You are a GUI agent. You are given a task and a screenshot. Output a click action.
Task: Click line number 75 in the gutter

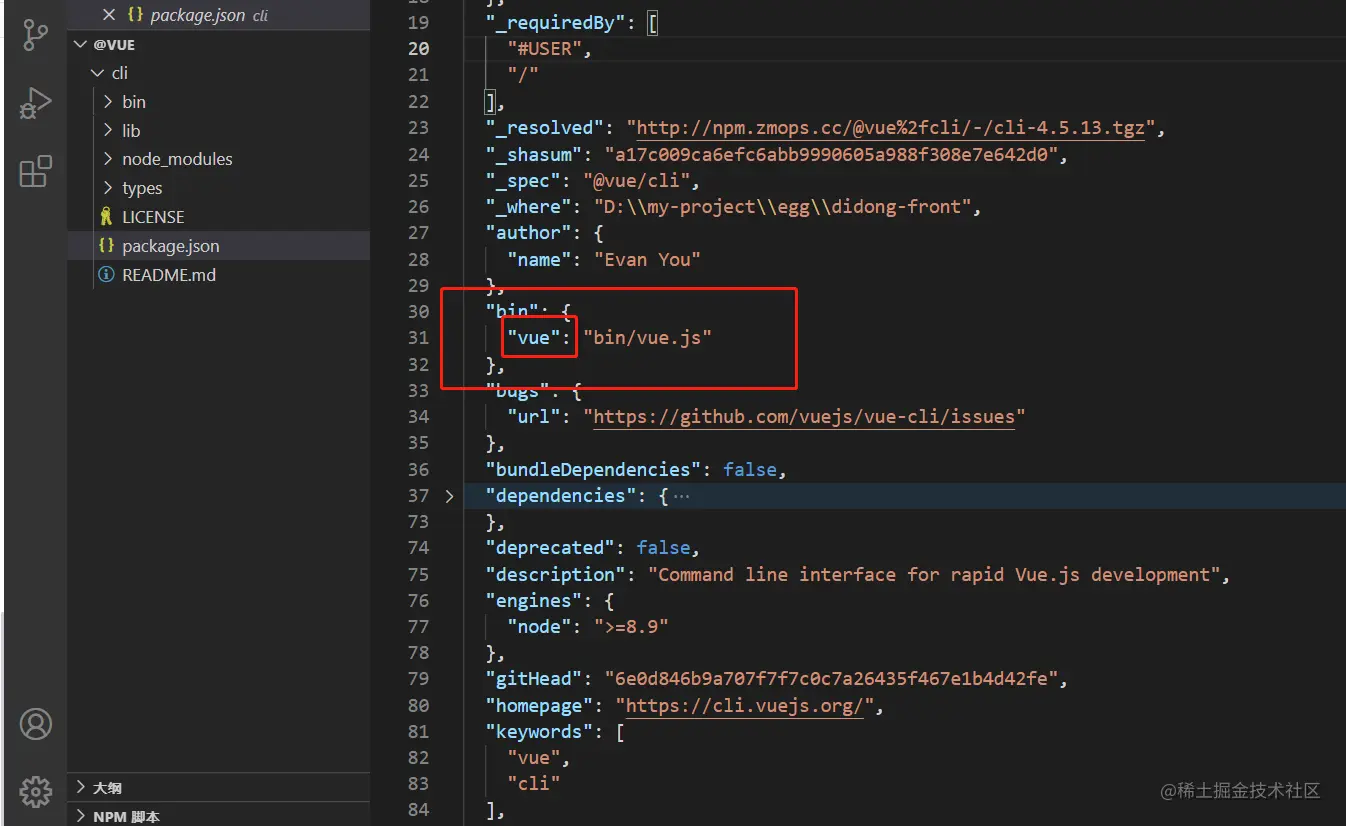click(418, 575)
